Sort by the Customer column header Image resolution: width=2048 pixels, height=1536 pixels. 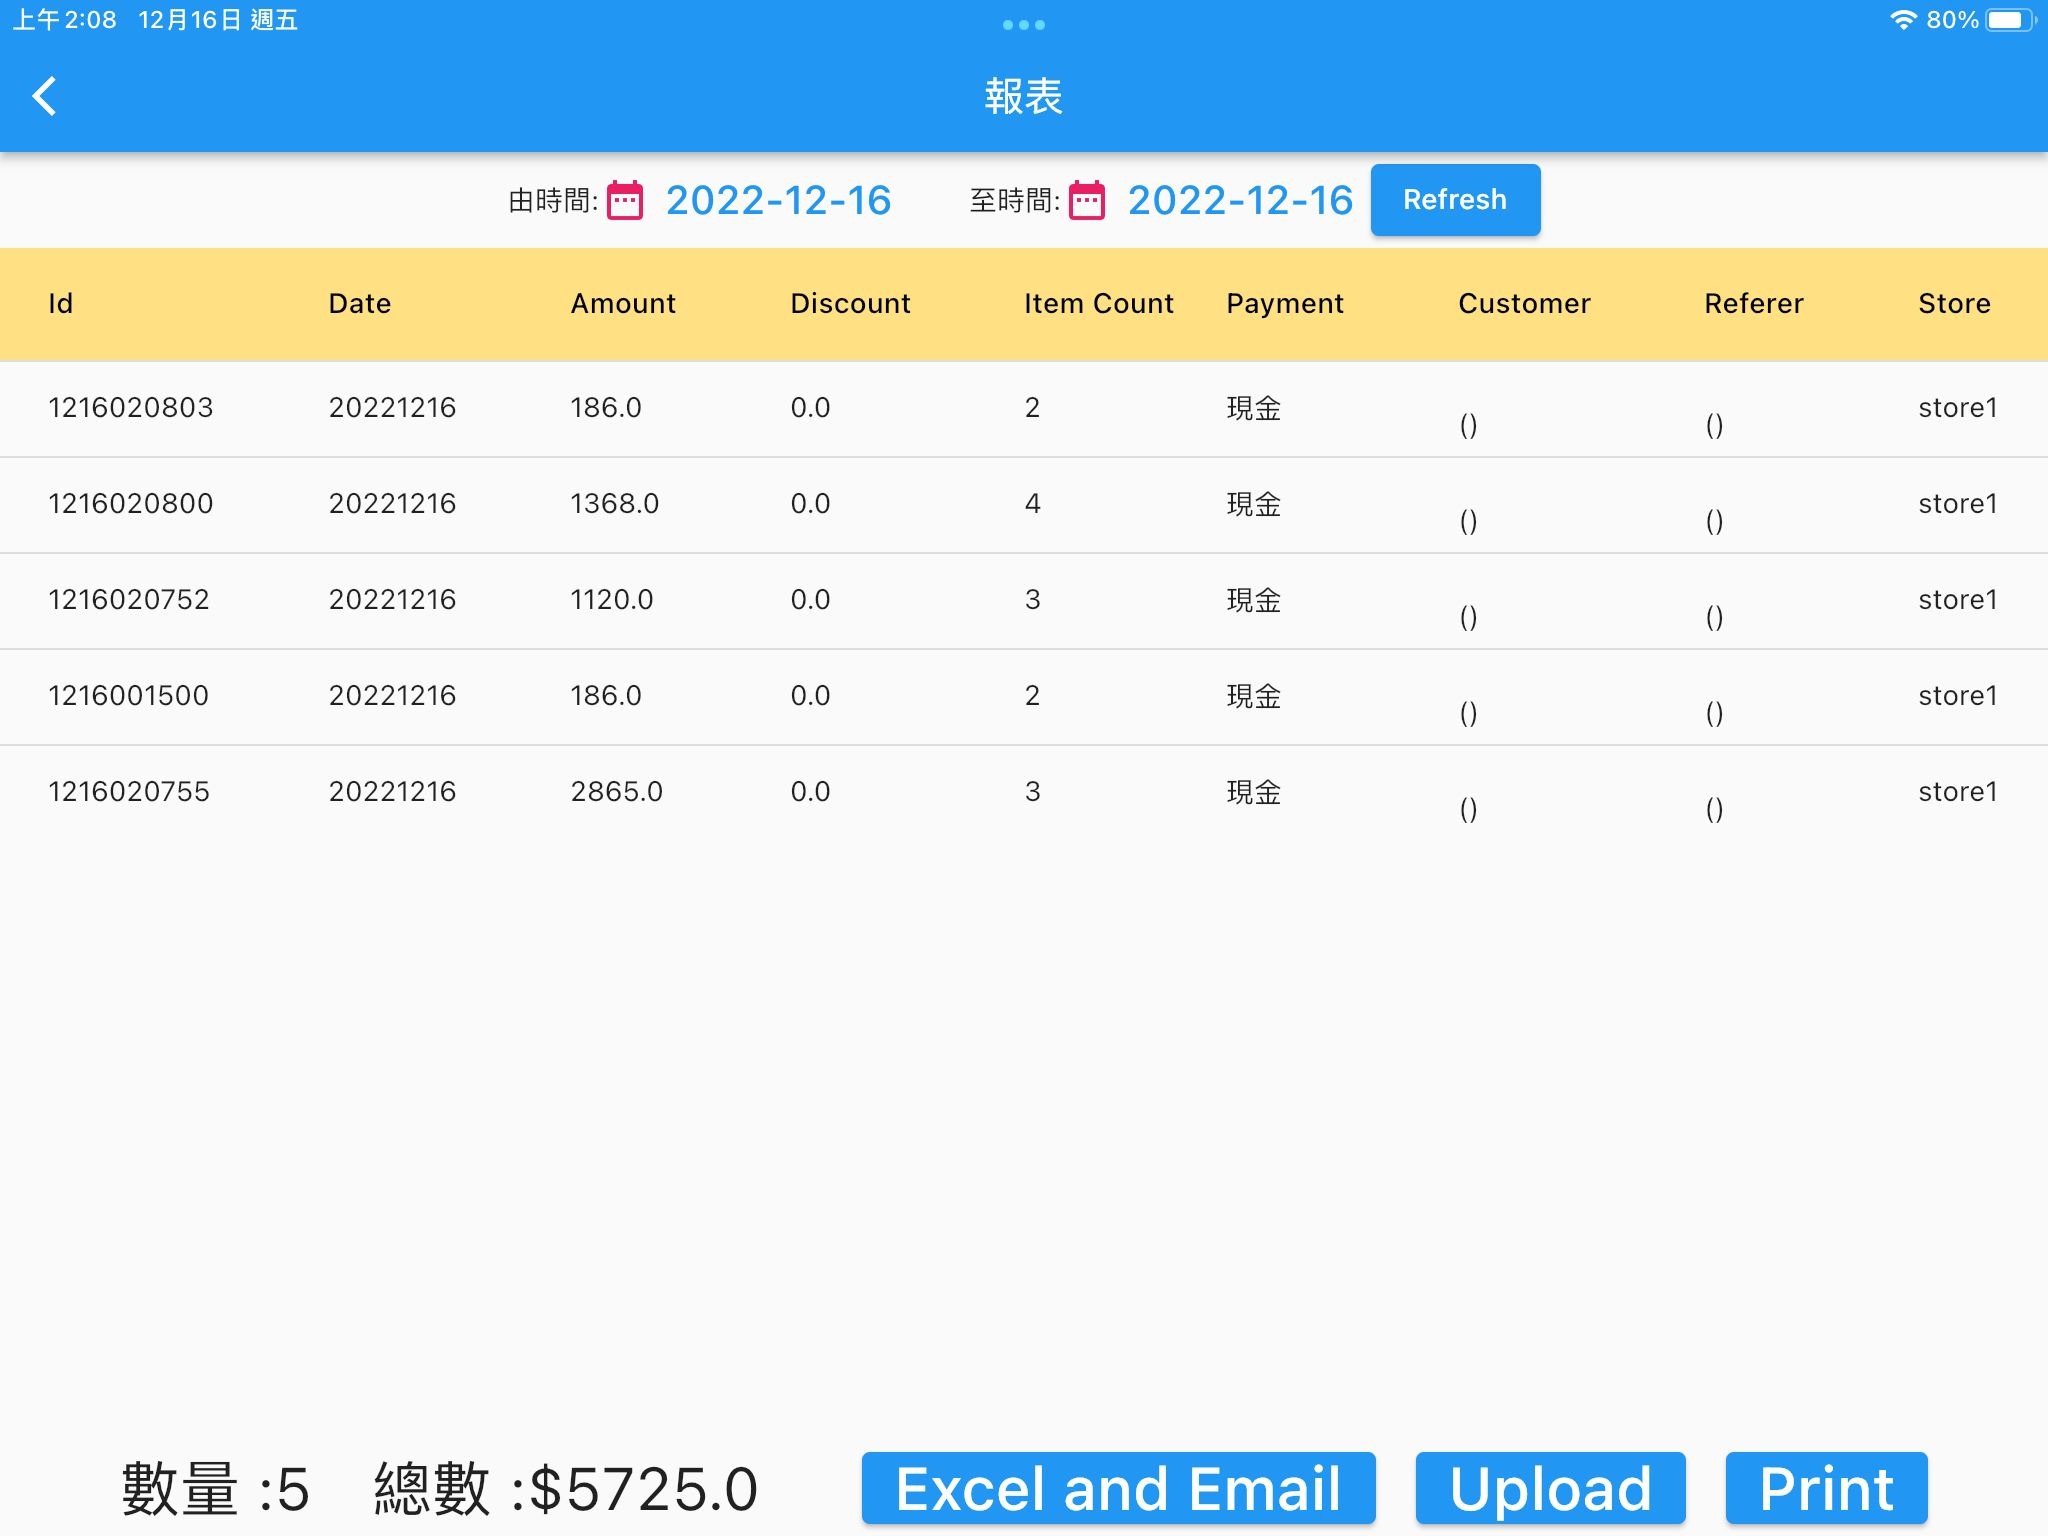[1524, 304]
